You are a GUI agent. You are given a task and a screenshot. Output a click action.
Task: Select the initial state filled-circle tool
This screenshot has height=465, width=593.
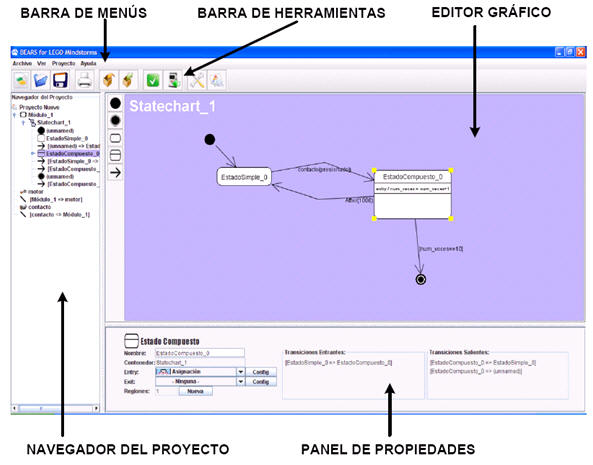115,103
